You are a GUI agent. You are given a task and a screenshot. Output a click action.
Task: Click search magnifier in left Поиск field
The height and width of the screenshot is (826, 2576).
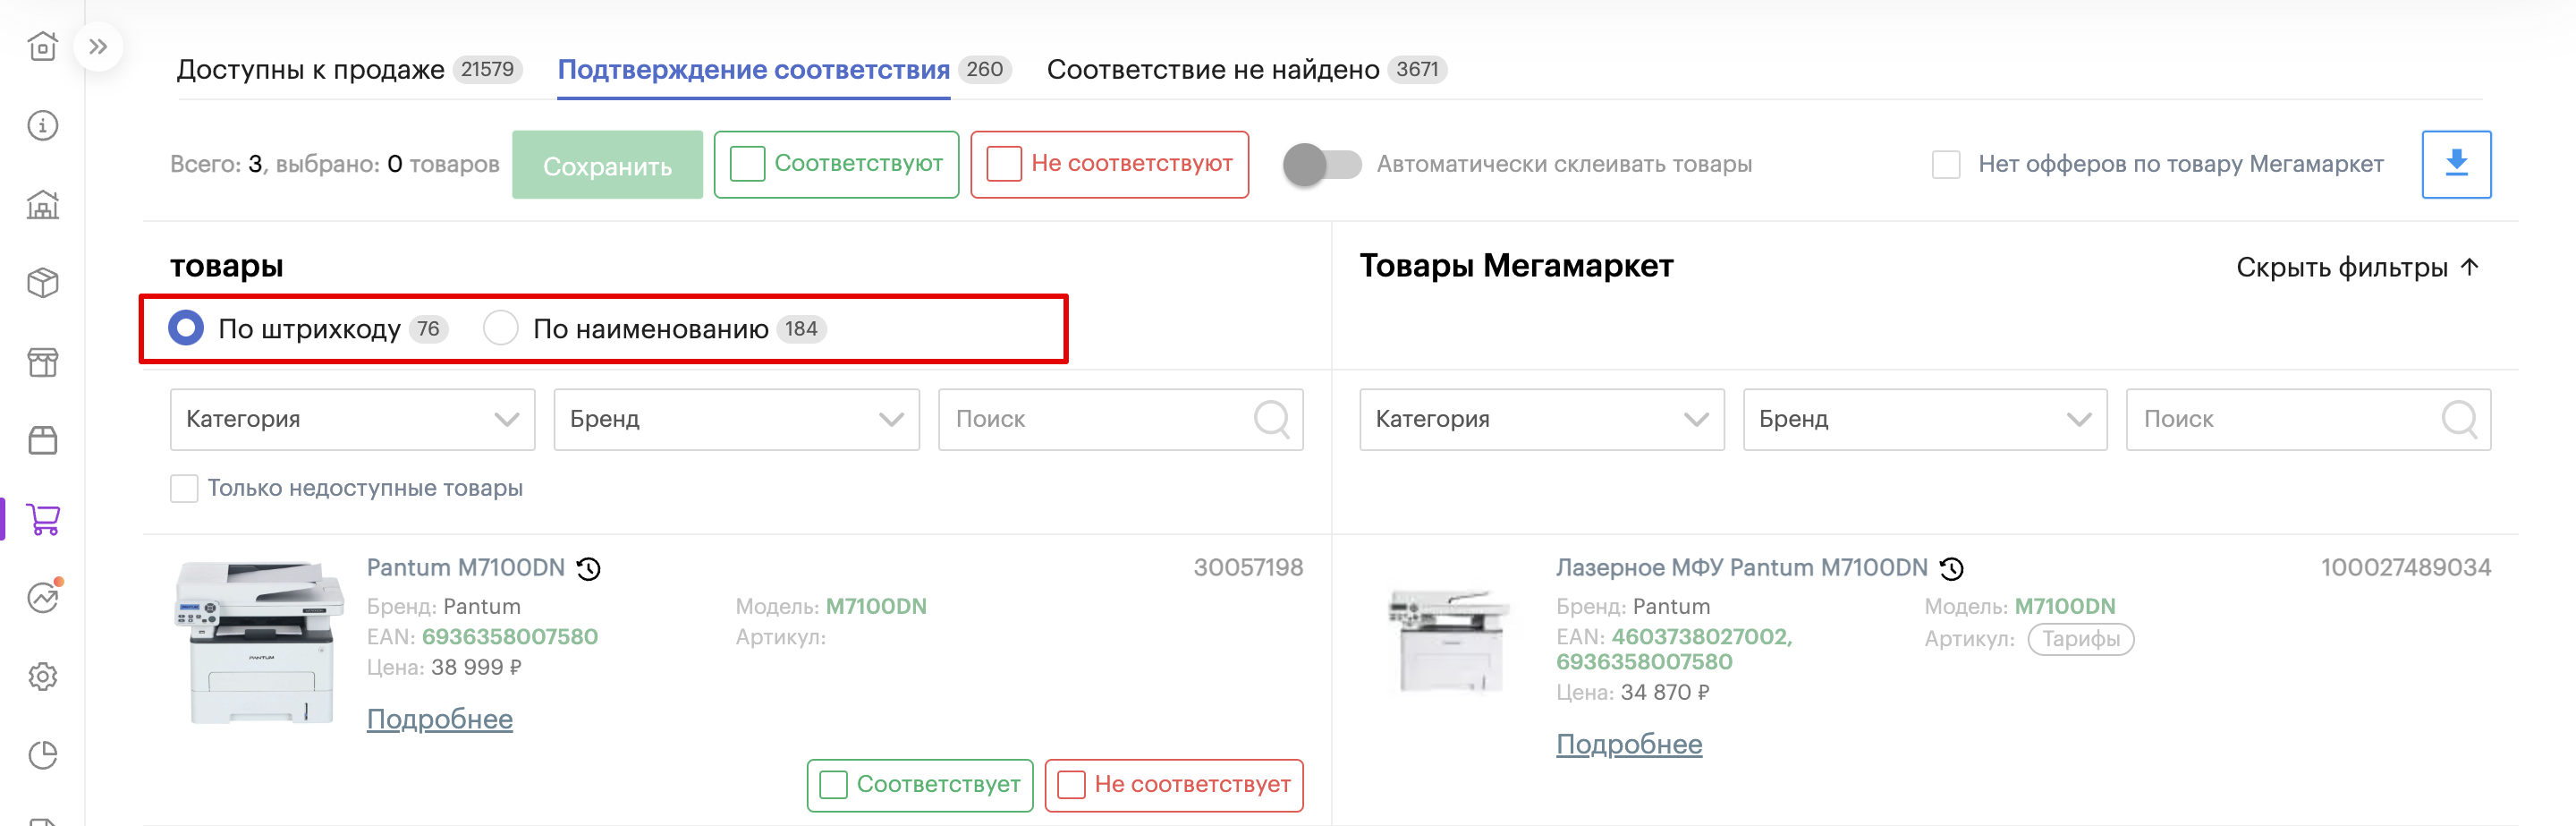(x=1271, y=419)
